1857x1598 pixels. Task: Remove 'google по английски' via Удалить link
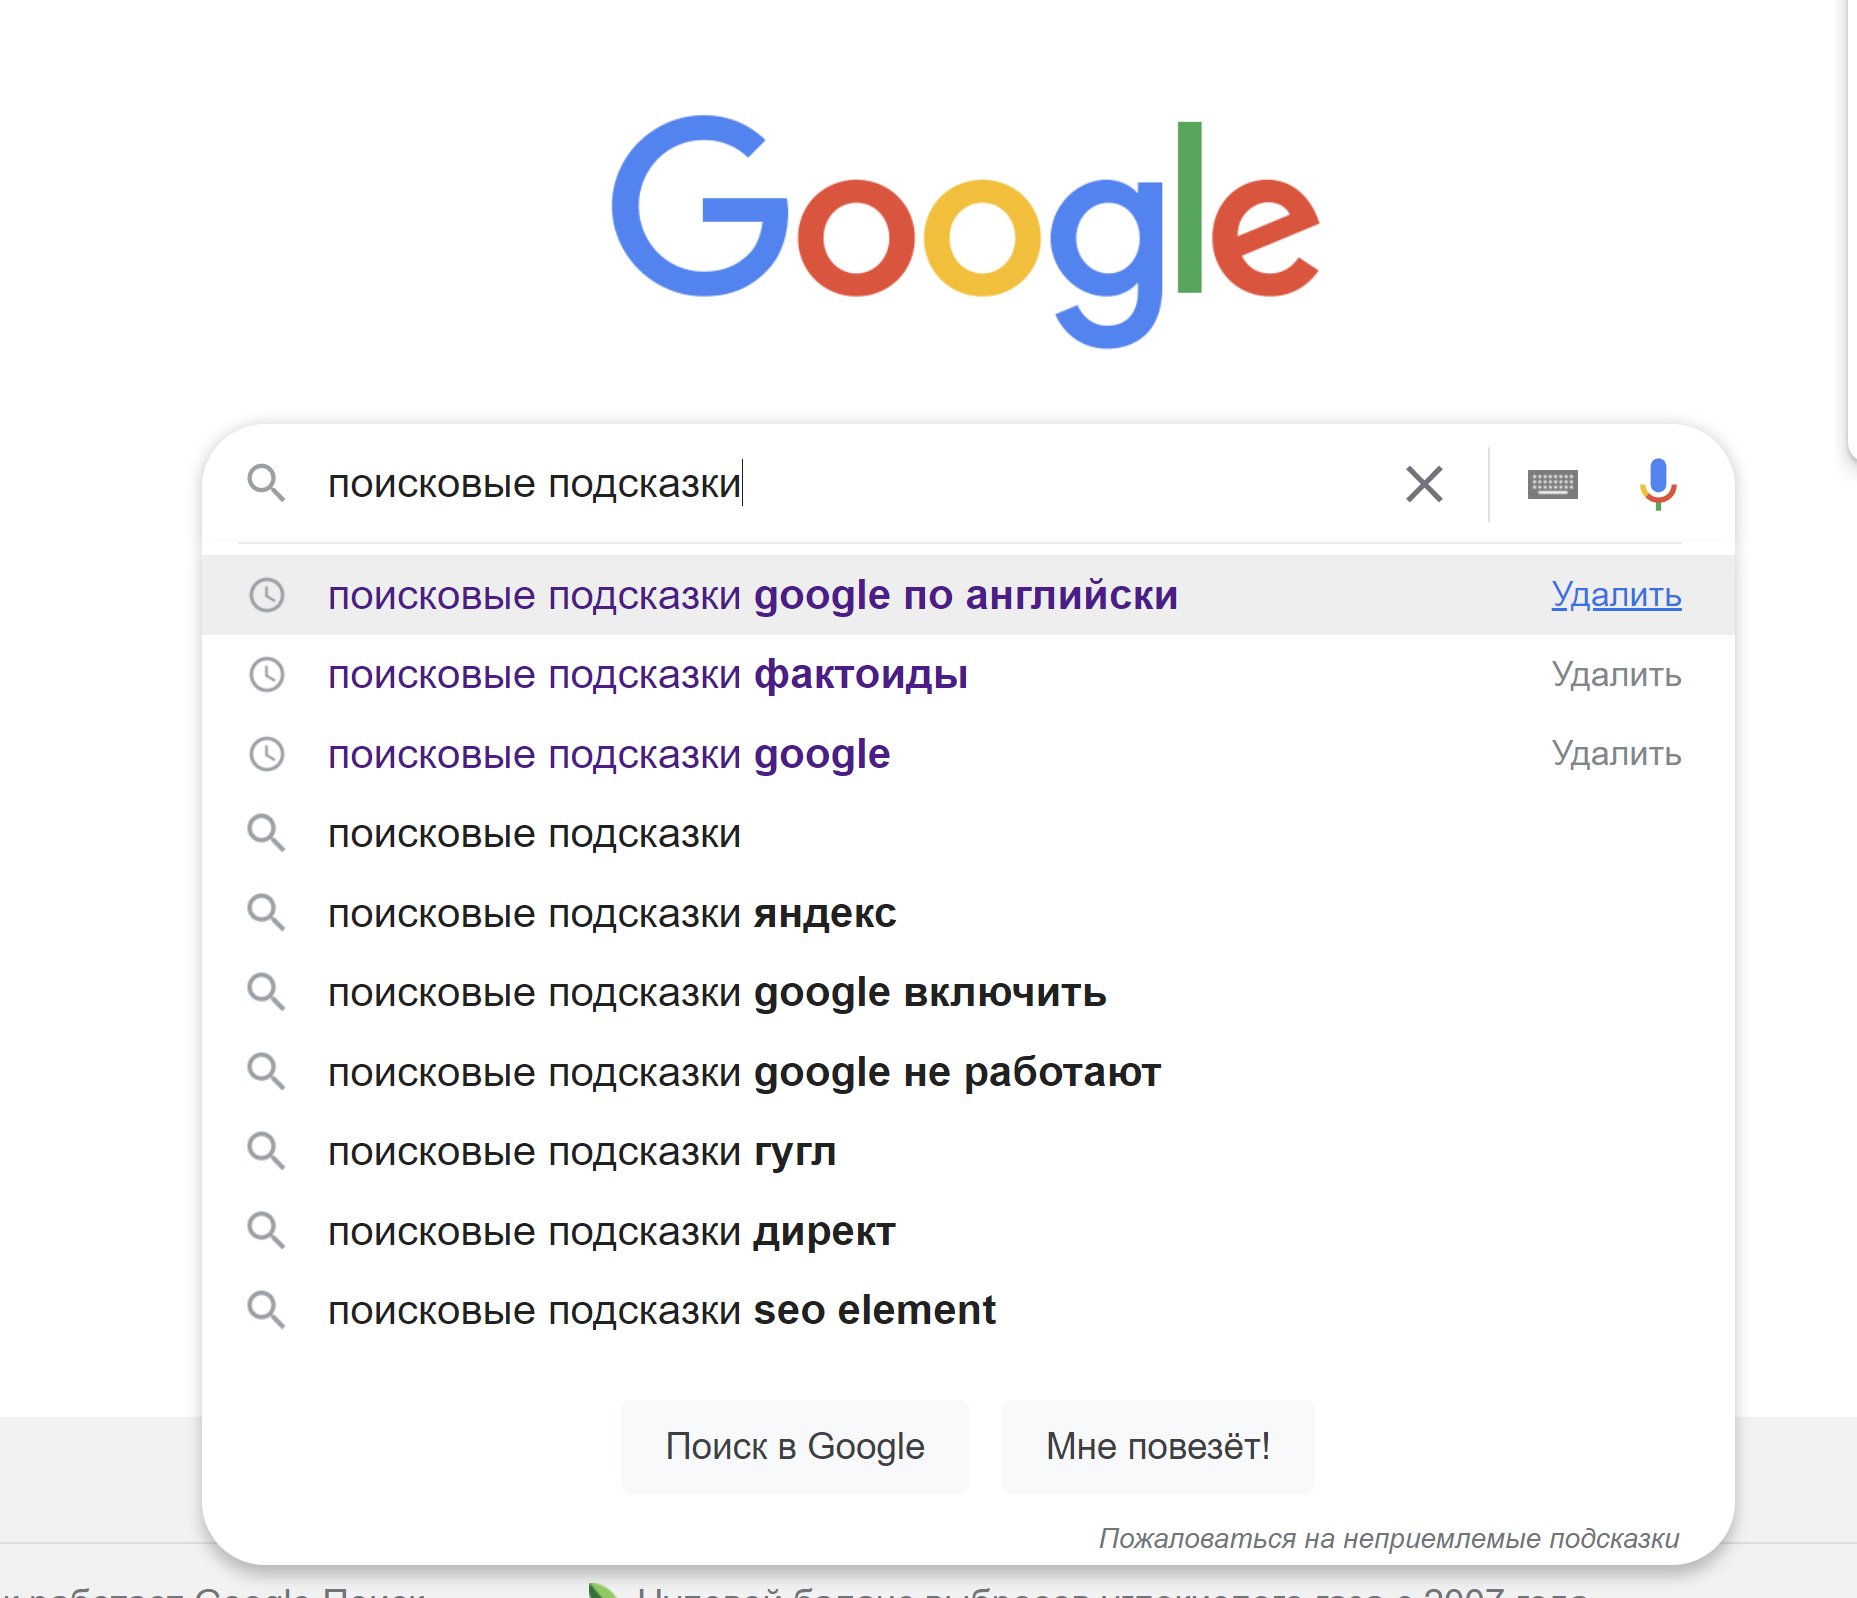coord(1616,595)
